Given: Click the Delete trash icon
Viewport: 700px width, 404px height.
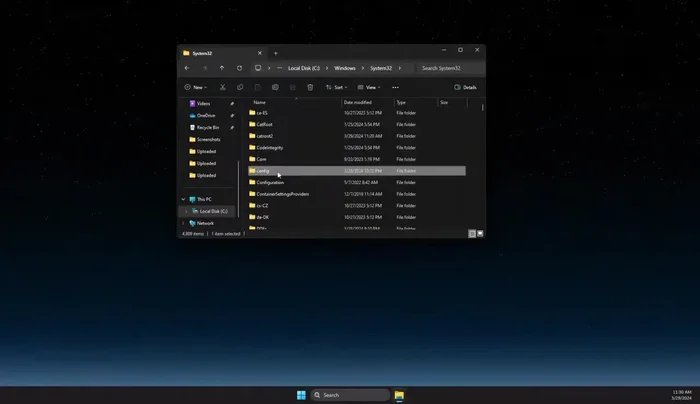Looking at the screenshot, I should tap(310, 87).
